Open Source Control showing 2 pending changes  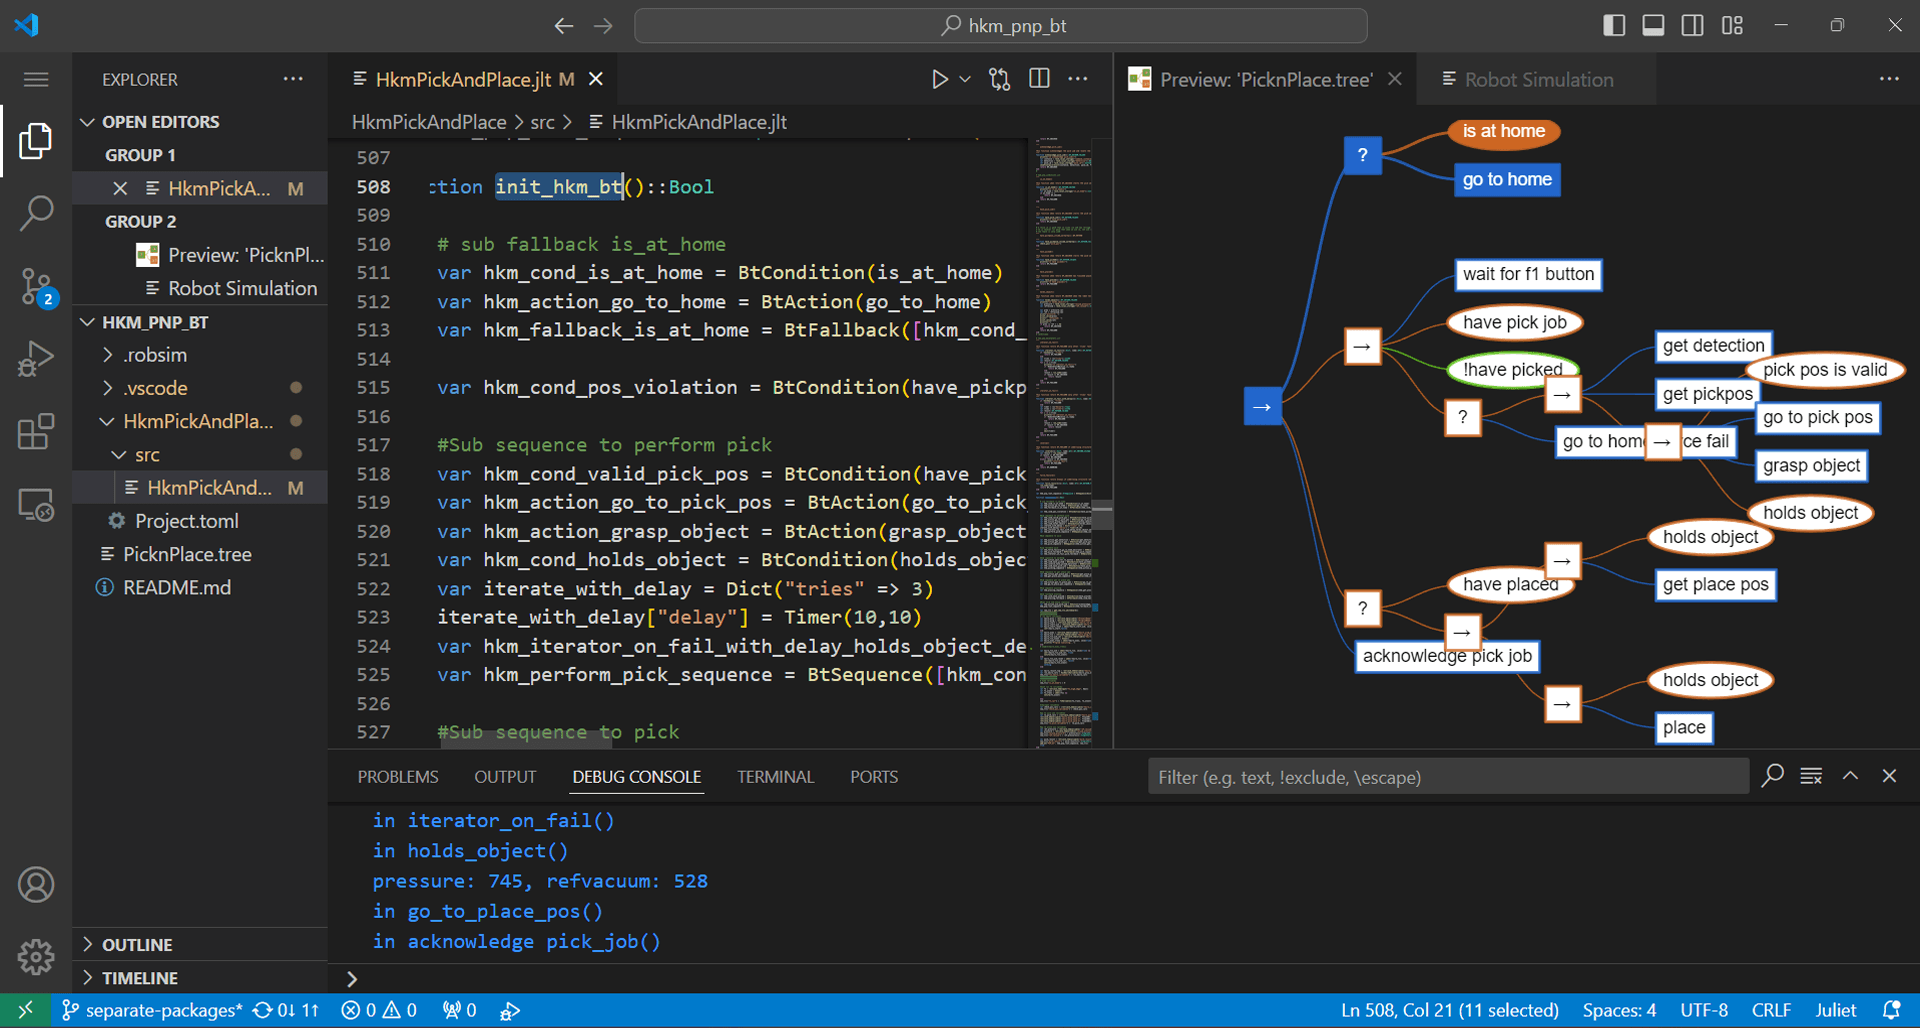37,287
